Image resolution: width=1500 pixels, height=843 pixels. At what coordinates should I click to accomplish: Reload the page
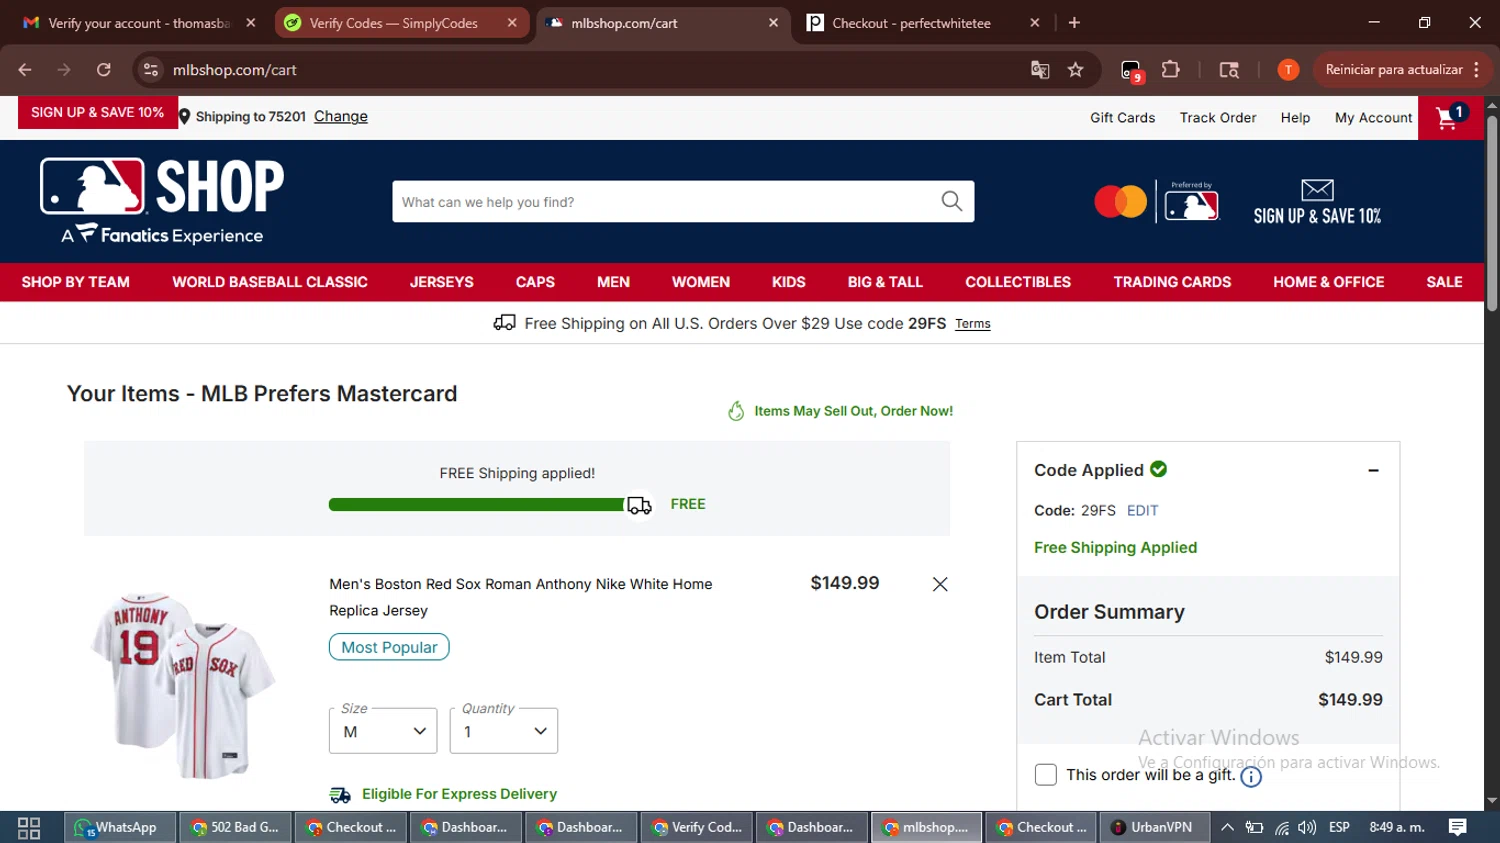coord(104,70)
